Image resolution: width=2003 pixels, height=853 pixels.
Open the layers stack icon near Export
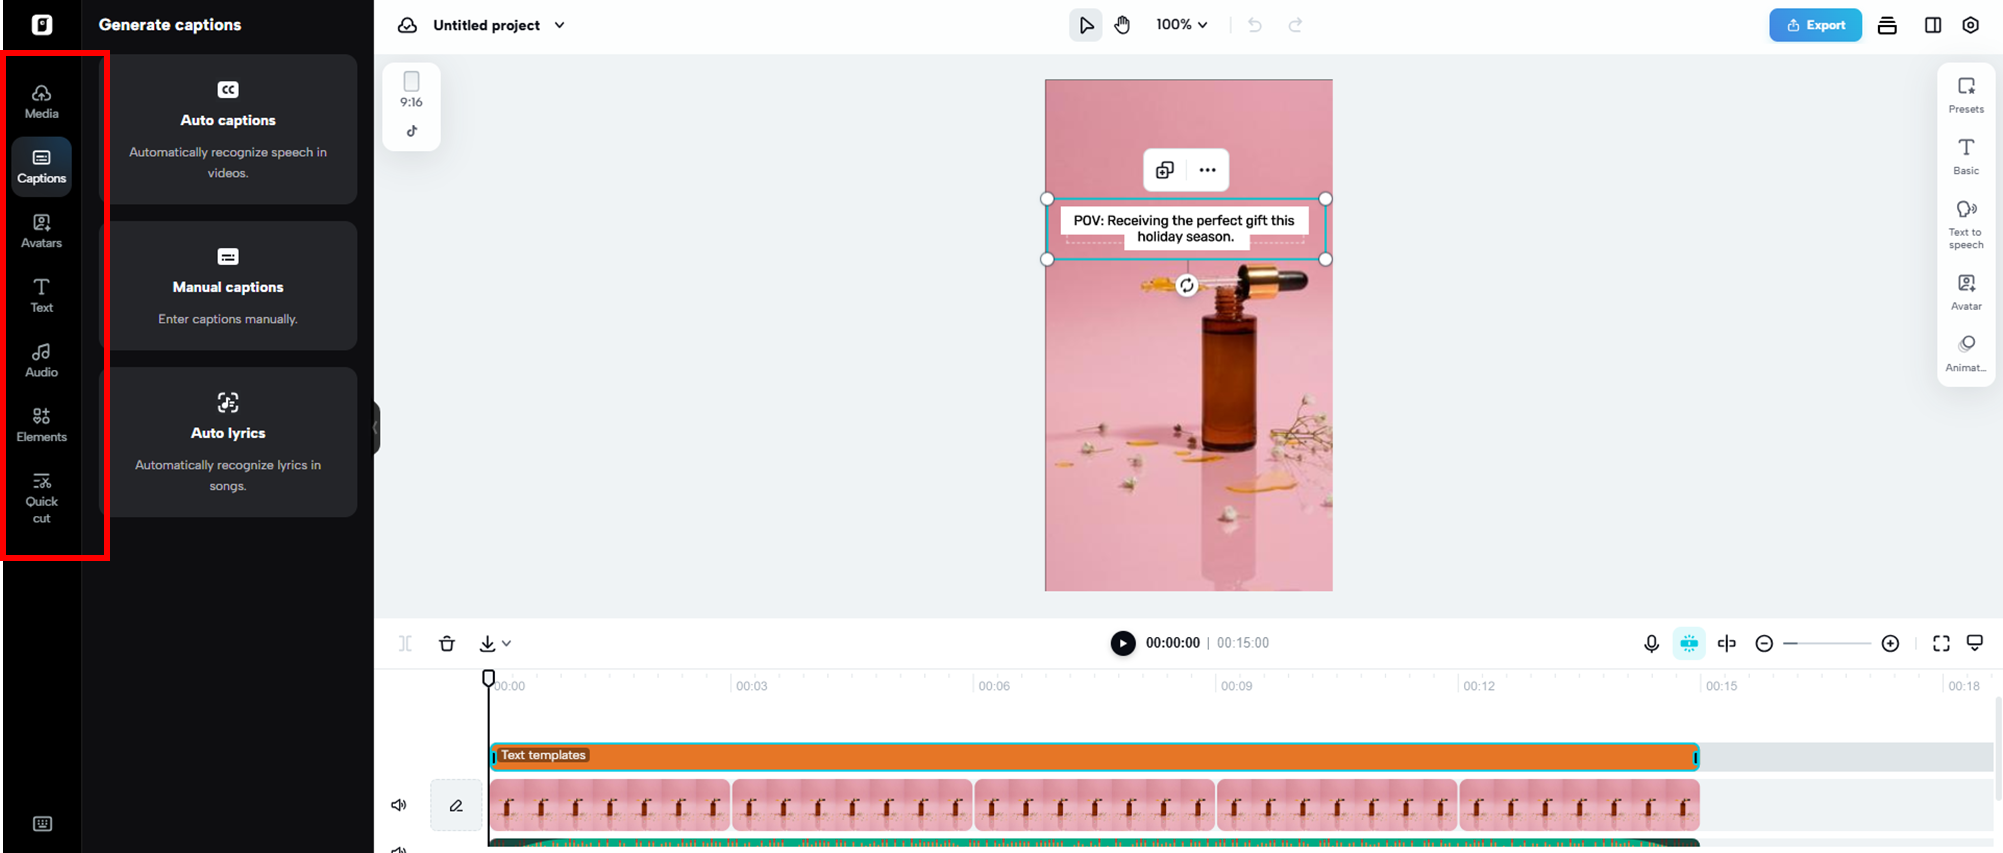click(1887, 25)
